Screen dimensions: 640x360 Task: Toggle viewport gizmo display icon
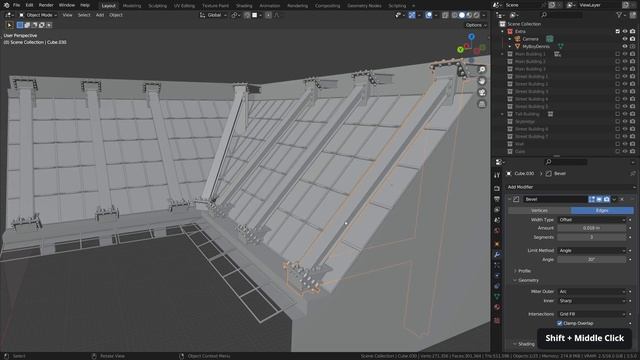[412, 15]
